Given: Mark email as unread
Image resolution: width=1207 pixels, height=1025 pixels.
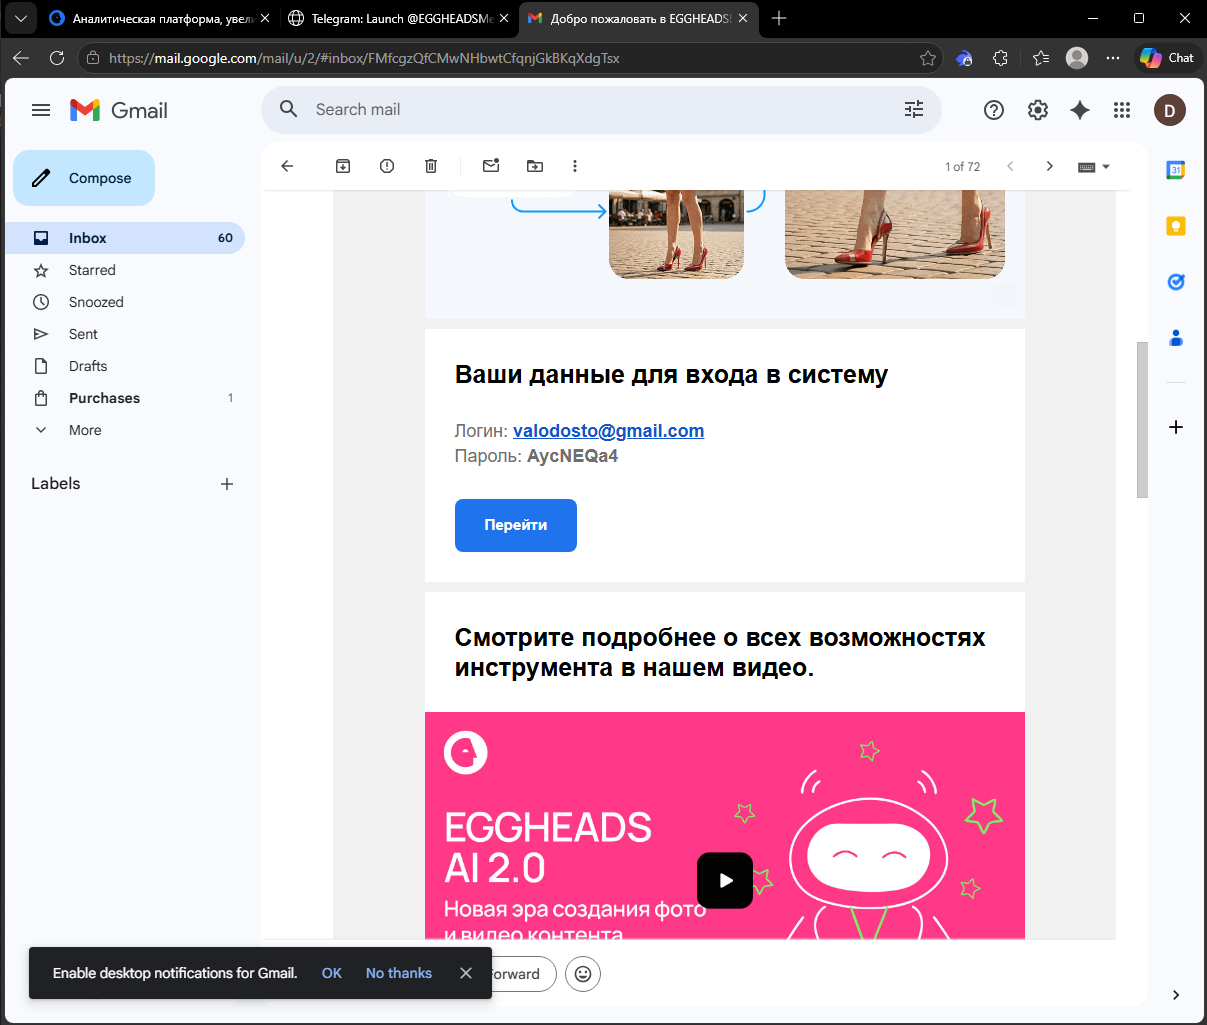Looking at the screenshot, I should [x=491, y=166].
